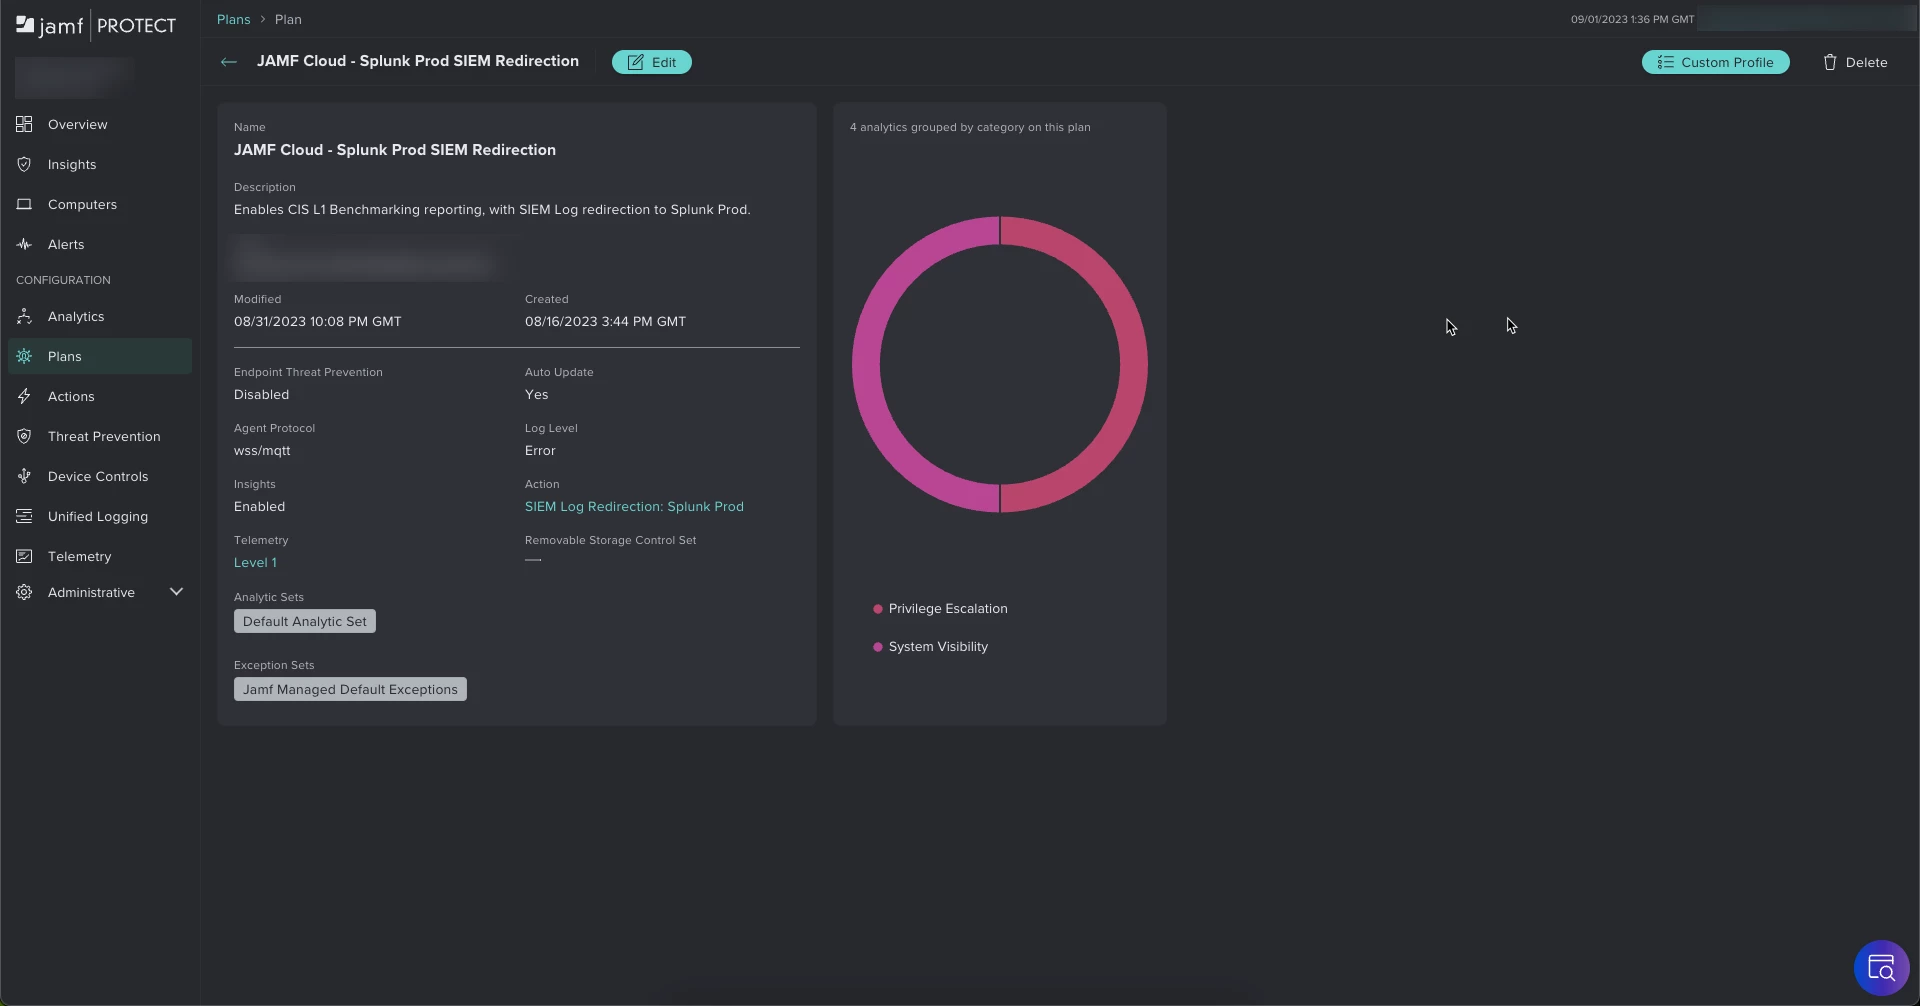Delete this plan
Image resolution: width=1920 pixels, height=1006 pixels.
(1855, 62)
